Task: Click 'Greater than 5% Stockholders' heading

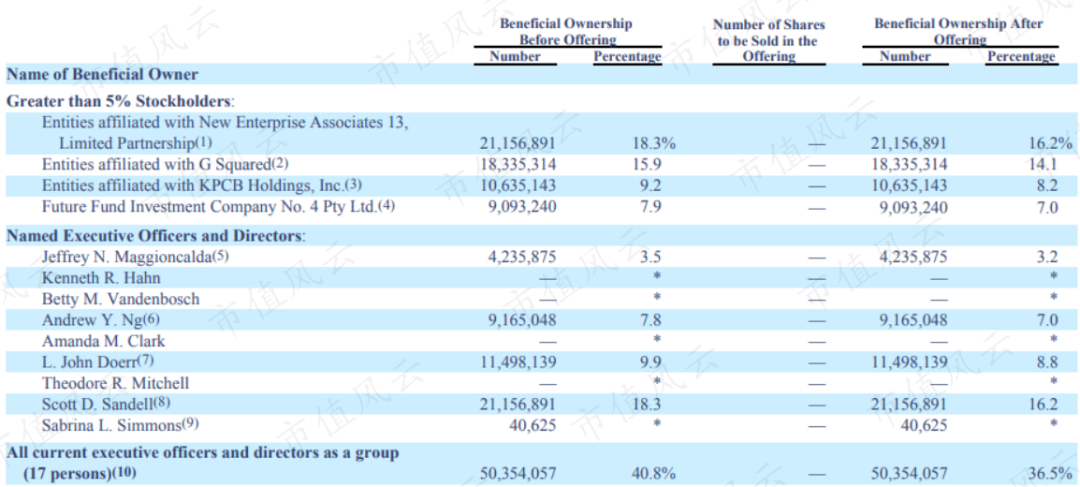Action: click(121, 101)
